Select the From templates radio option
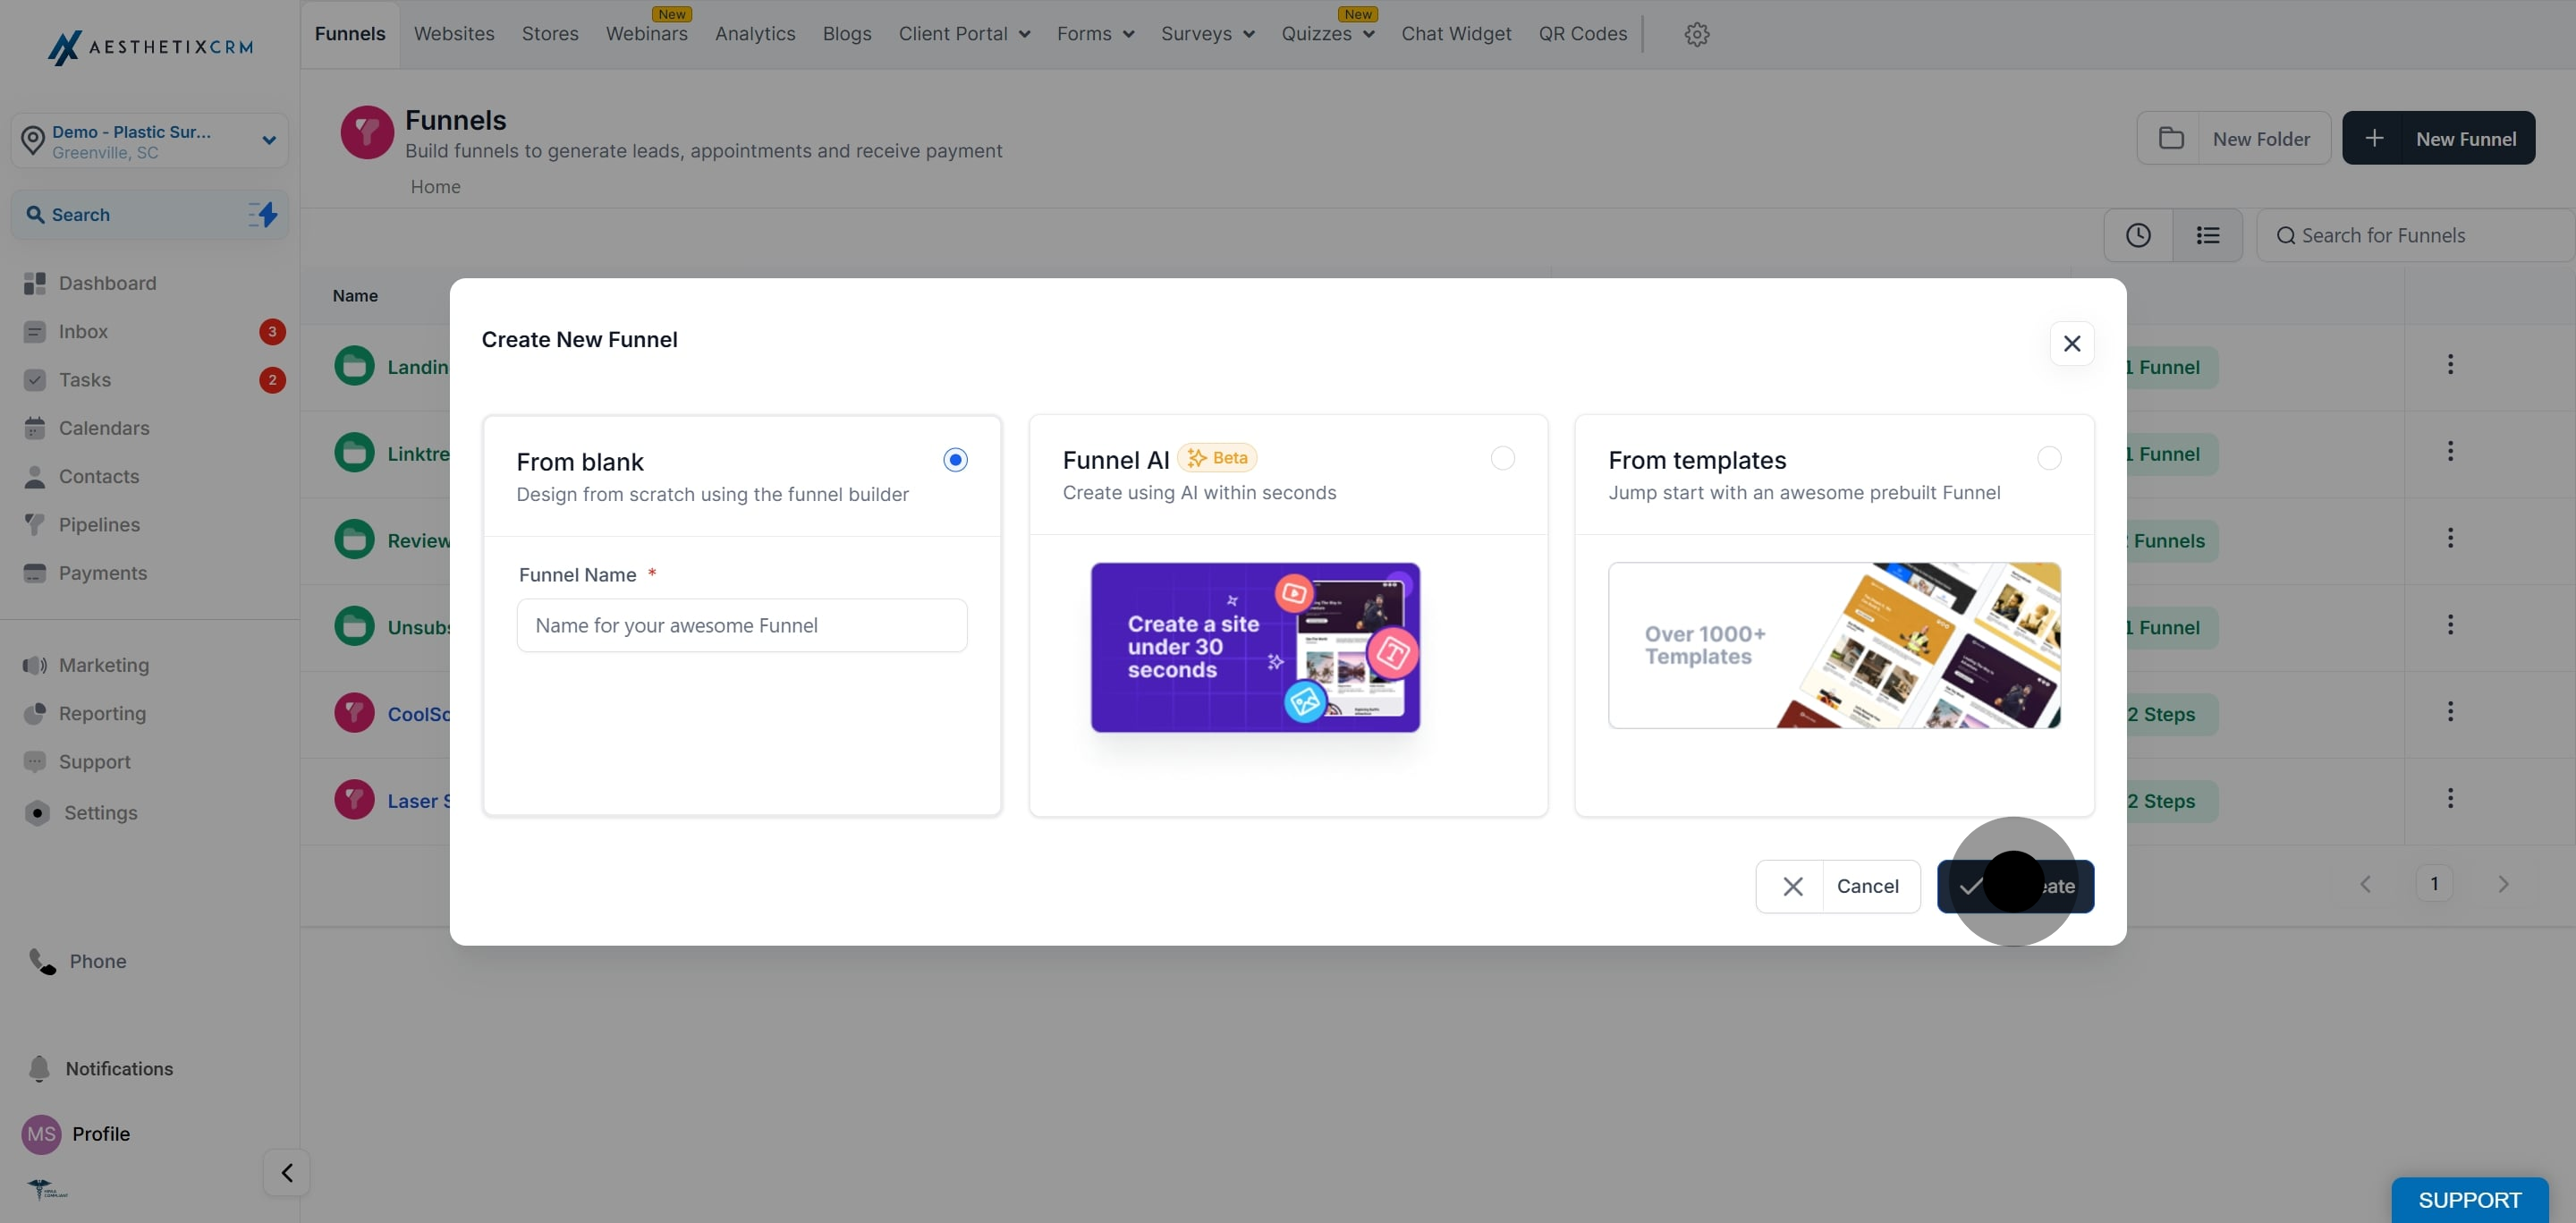Screen dimensions: 2576x1223 (2049, 458)
